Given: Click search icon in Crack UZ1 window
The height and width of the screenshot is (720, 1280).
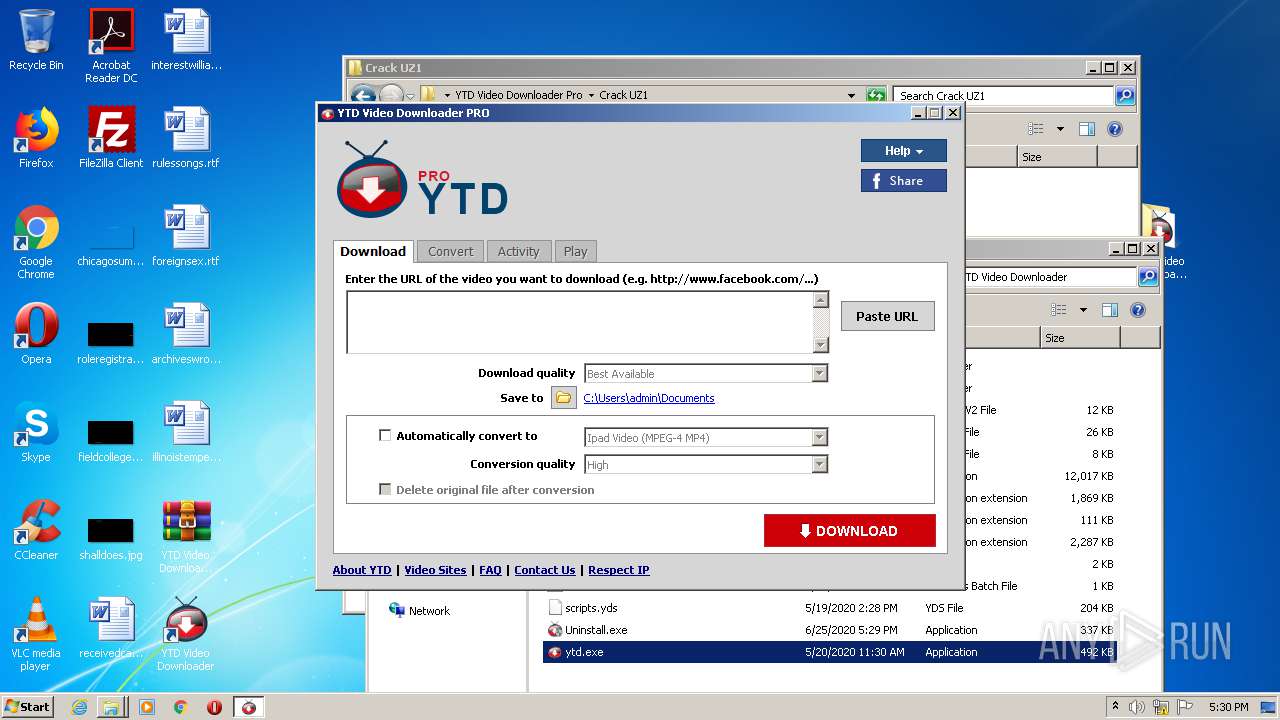Looking at the screenshot, I should point(1125,96).
